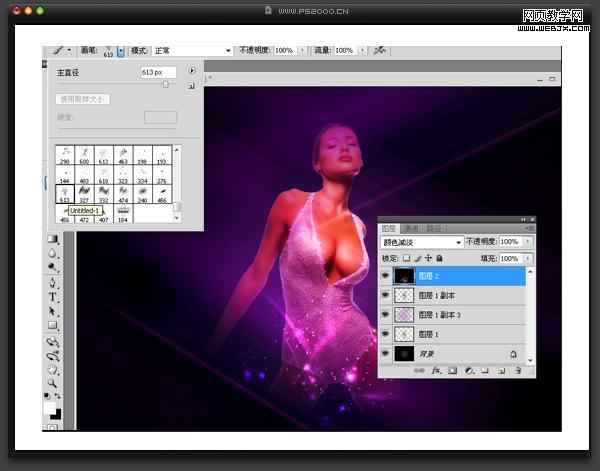This screenshot has height=471, width=600.
Task: Open the 模式 正常 dropdown
Action: tap(192, 51)
